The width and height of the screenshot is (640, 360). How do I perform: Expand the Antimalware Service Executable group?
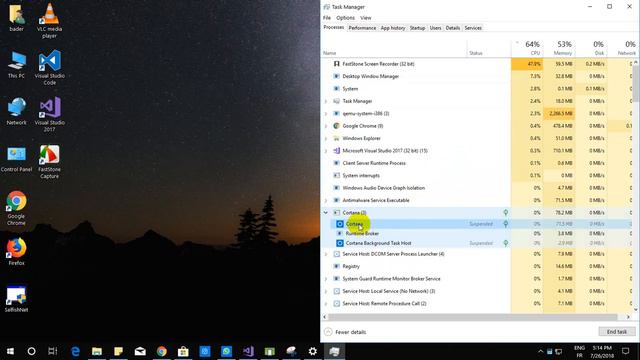pyautogui.click(x=326, y=200)
